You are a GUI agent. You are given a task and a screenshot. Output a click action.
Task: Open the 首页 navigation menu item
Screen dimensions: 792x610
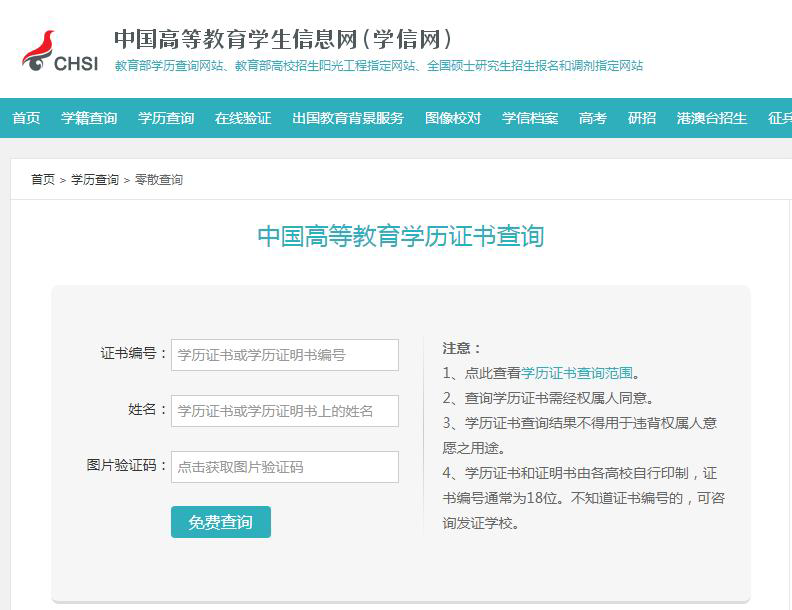(26, 118)
